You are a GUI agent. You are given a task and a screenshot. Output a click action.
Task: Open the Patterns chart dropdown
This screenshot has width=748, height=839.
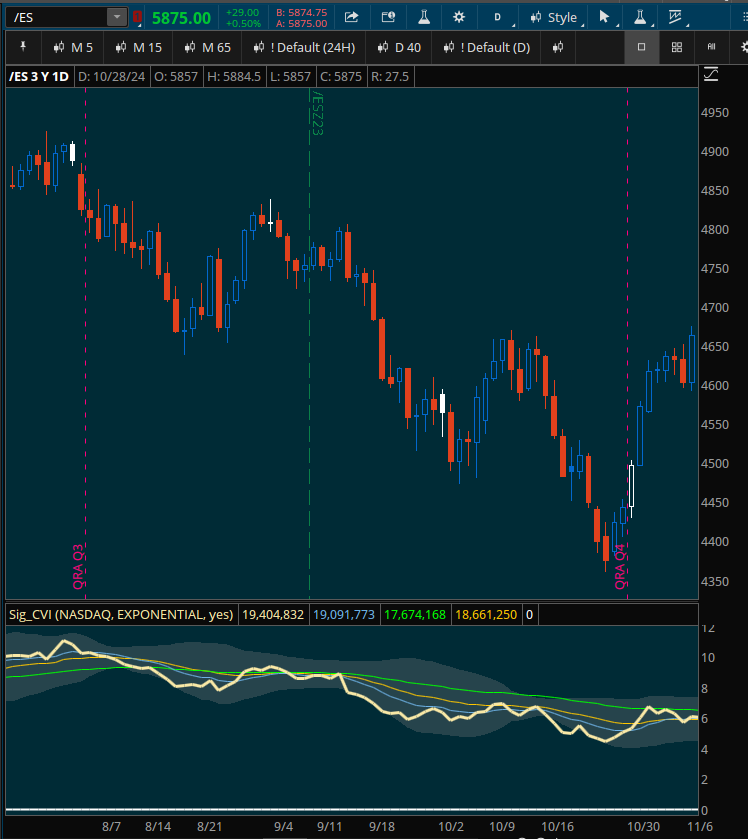(676, 17)
